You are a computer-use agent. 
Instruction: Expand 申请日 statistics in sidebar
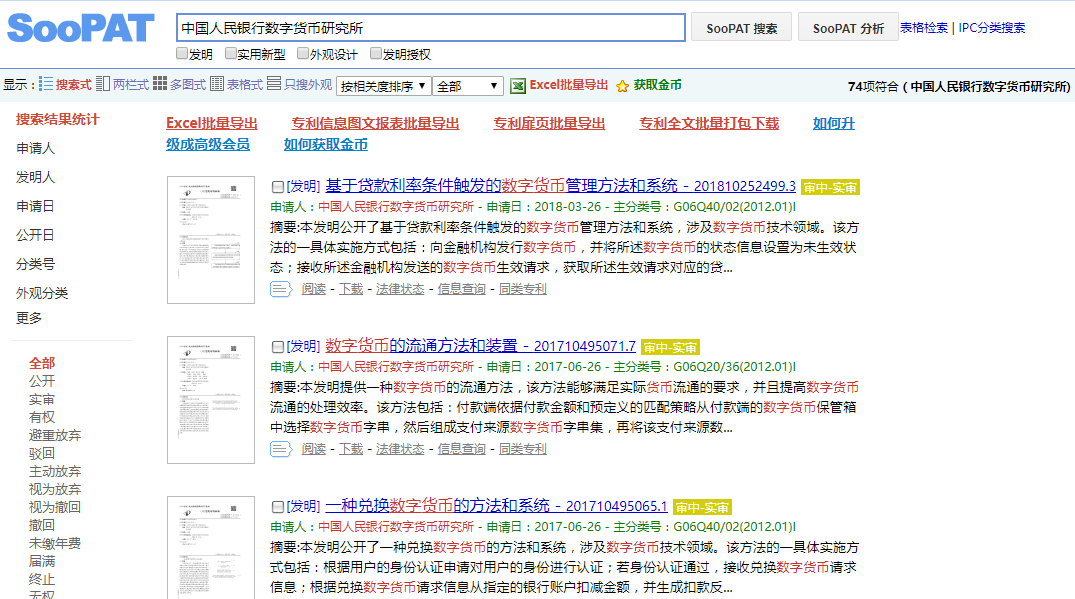[35, 206]
